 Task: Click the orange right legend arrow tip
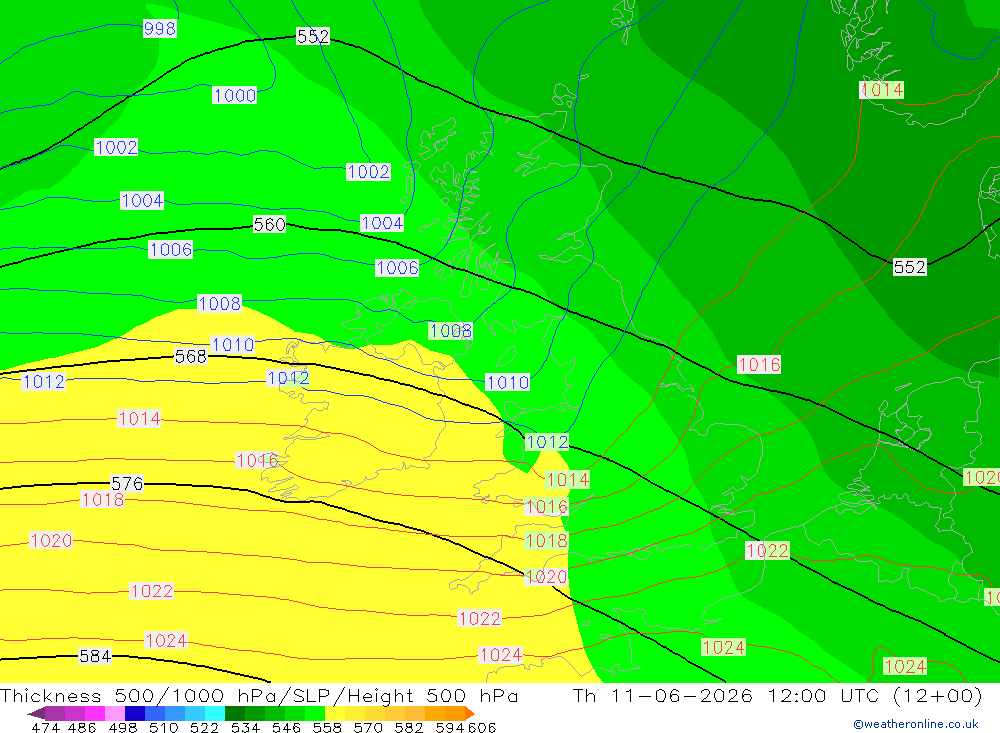[470, 713]
